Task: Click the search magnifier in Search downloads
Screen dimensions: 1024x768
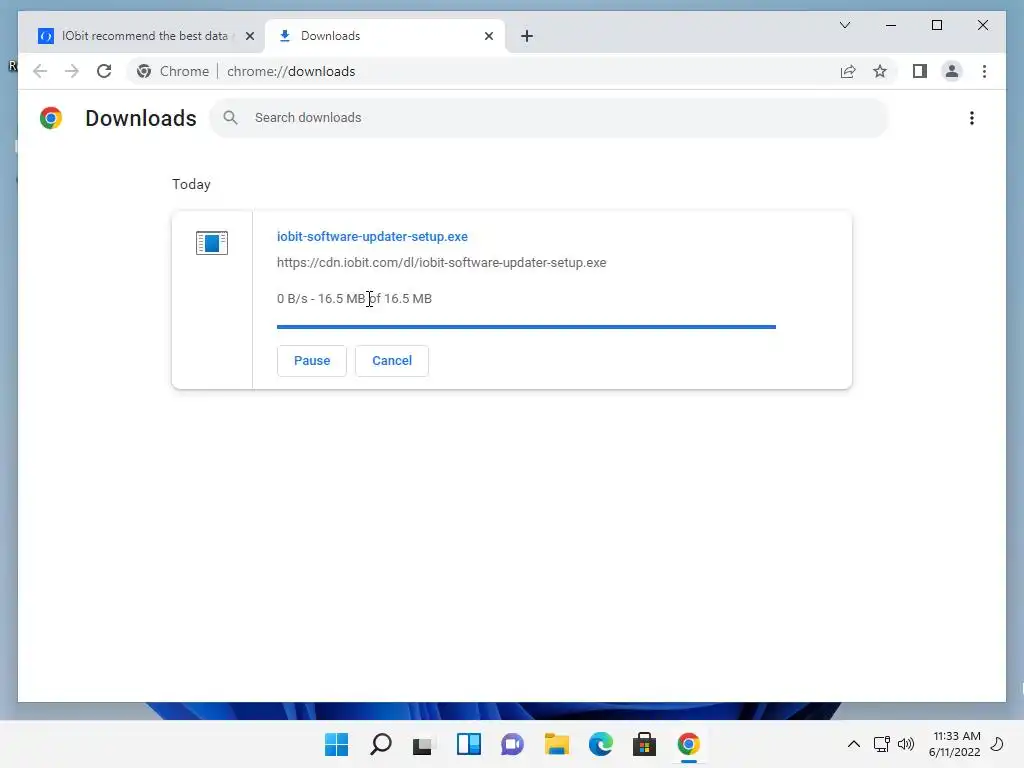Action: point(230,118)
